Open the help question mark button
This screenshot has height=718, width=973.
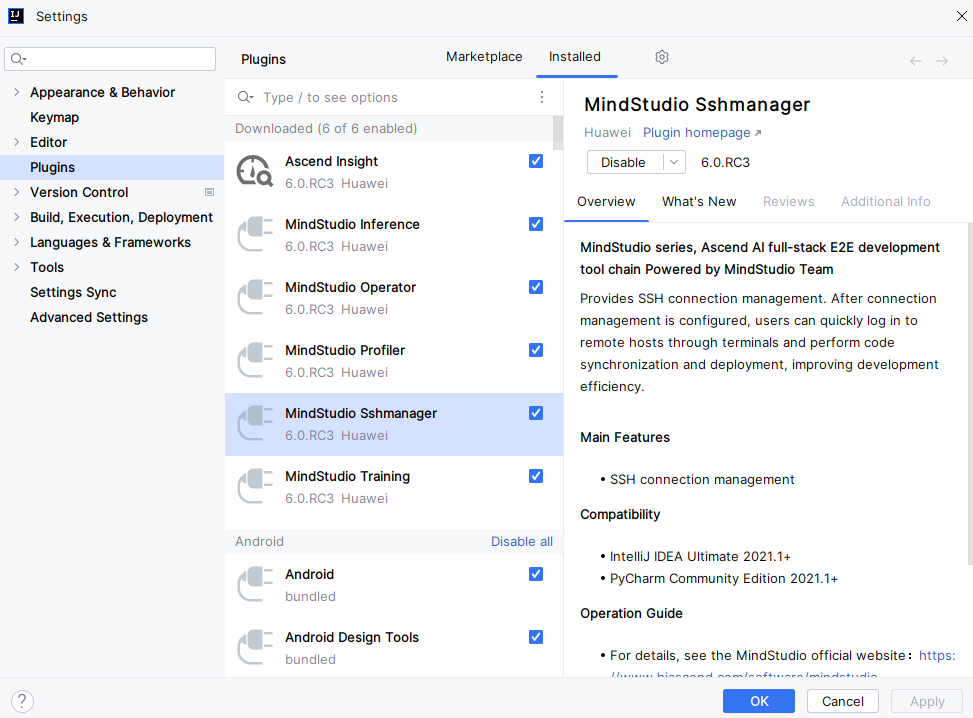point(22,701)
